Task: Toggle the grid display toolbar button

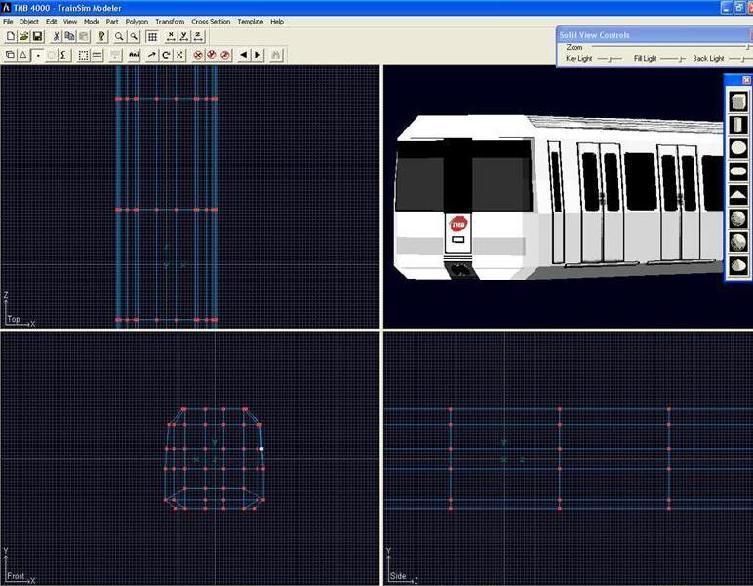Action: tap(152, 37)
